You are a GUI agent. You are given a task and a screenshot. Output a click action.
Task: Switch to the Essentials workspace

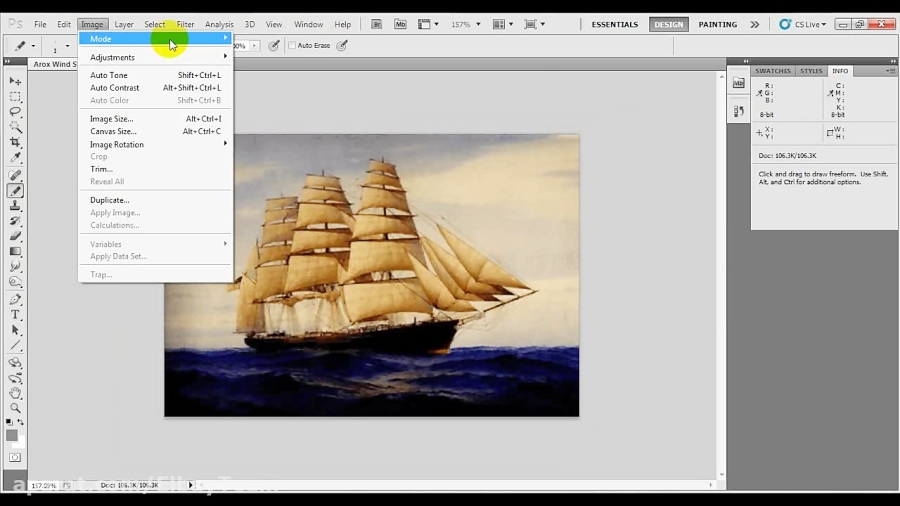coord(615,24)
